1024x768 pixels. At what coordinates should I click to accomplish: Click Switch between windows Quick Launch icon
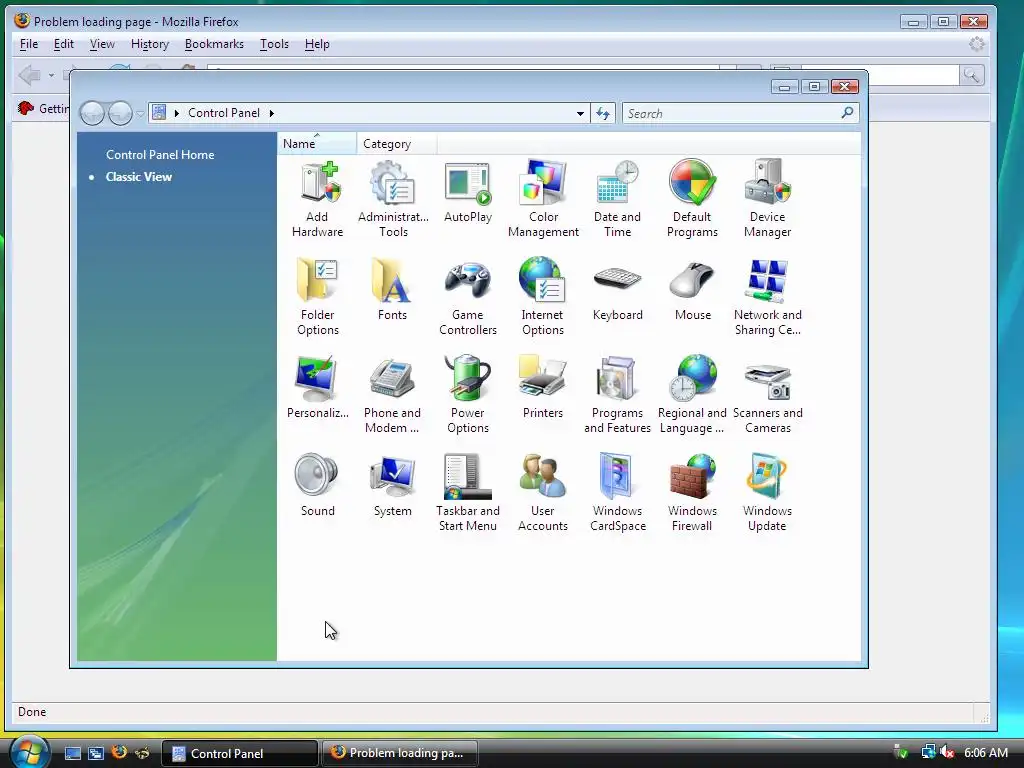click(96, 753)
